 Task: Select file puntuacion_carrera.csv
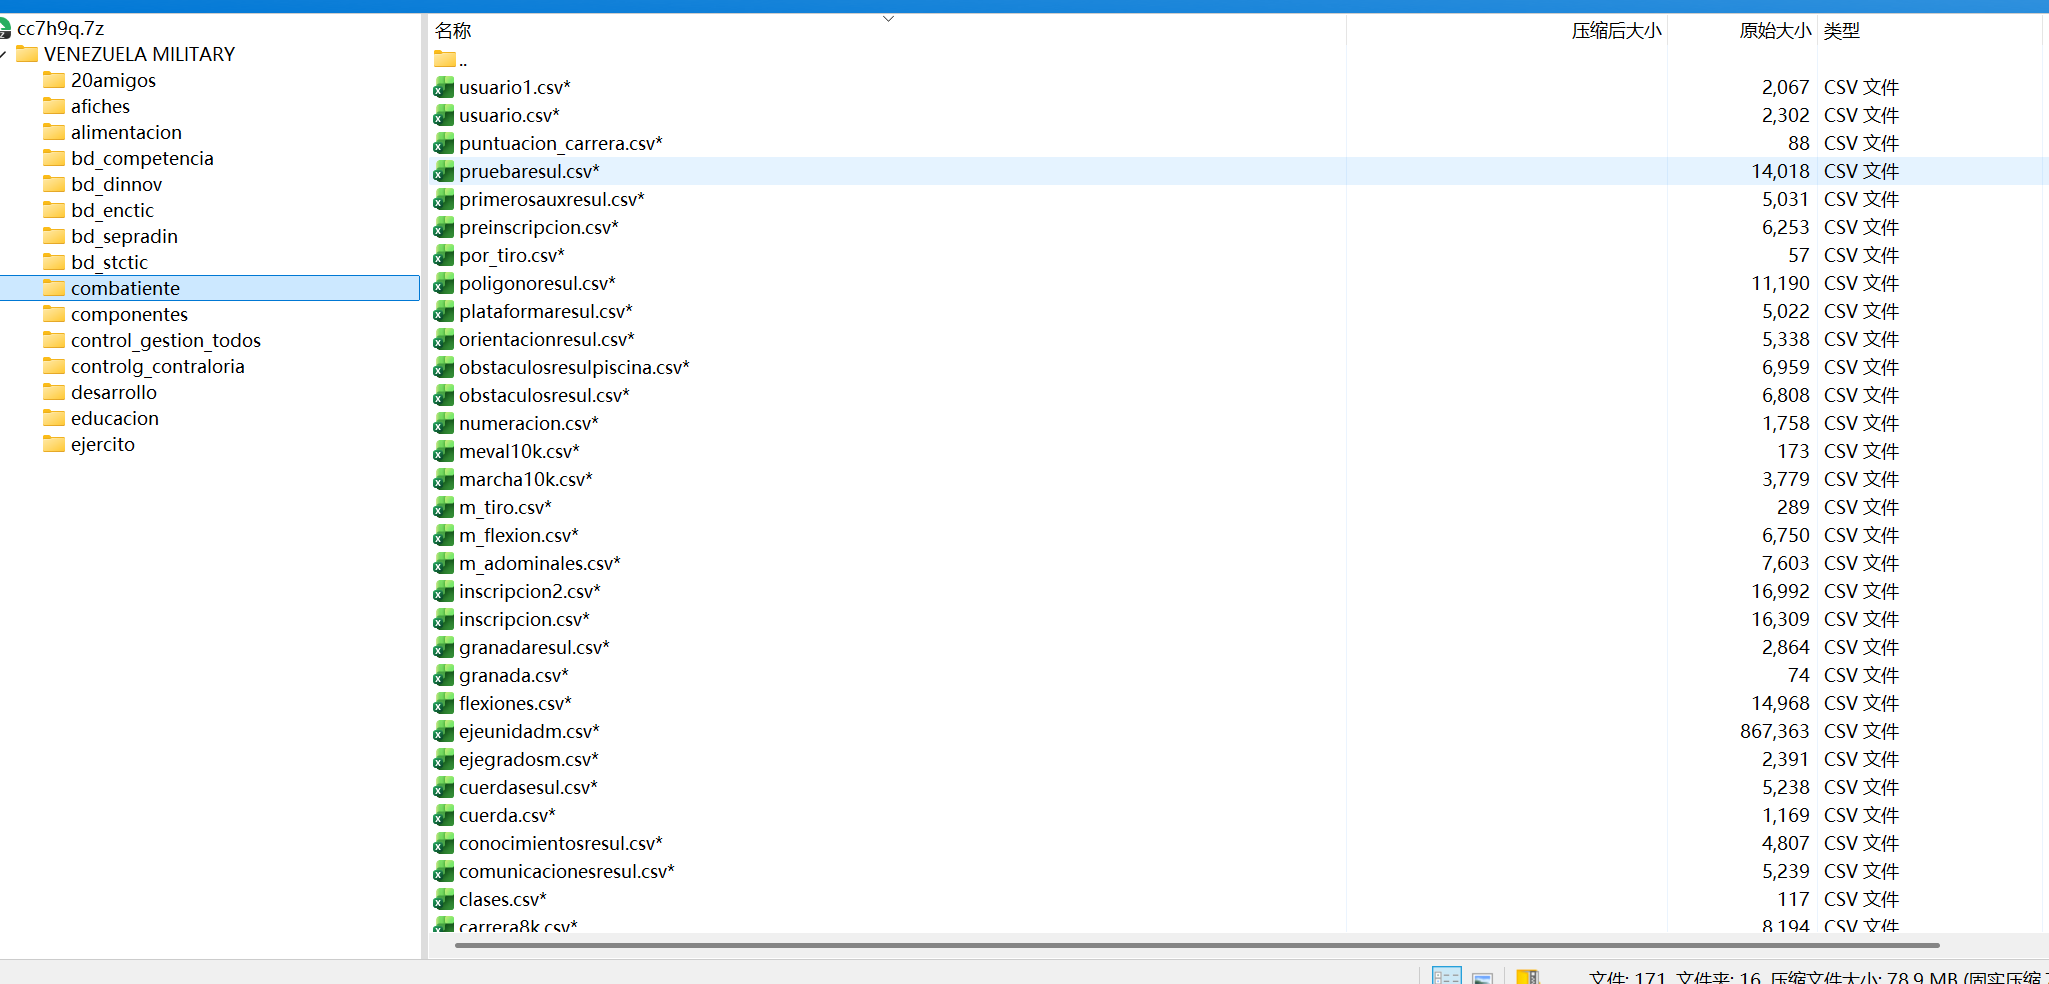tap(561, 144)
